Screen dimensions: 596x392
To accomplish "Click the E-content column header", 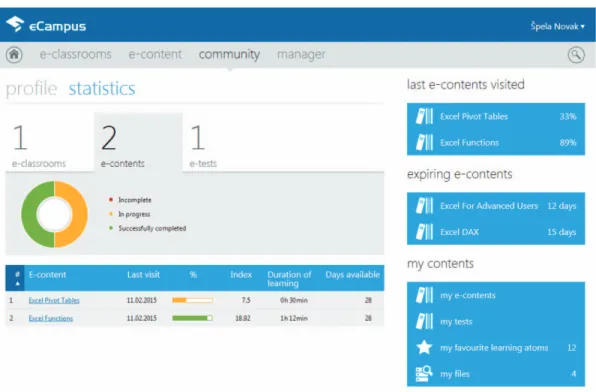I will point(48,275).
